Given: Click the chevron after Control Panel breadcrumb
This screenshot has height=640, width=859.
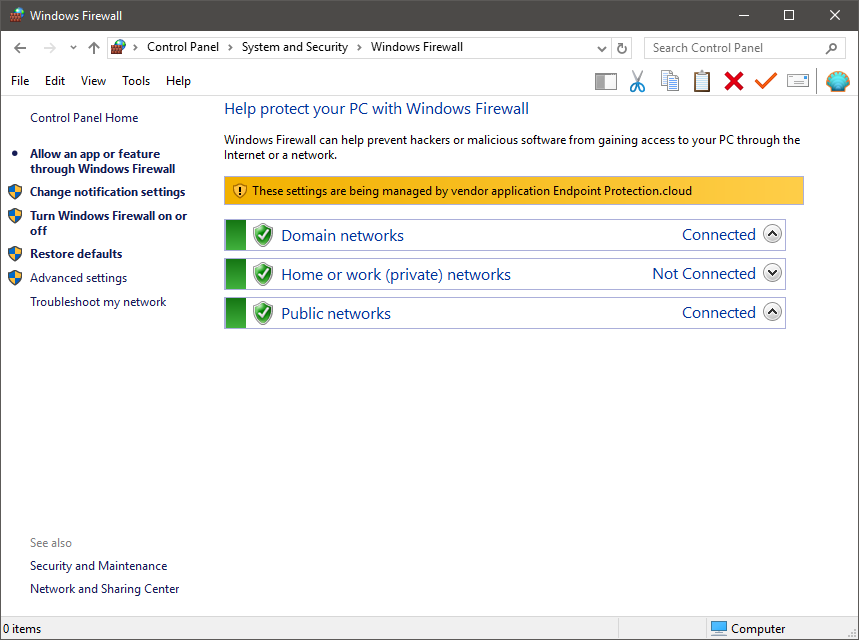Looking at the screenshot, I should coord(230,48).
